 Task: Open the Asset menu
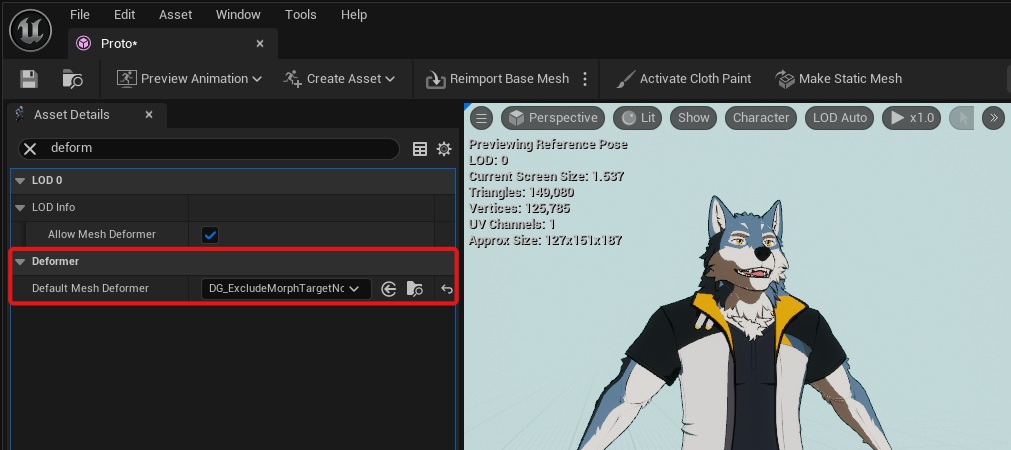point(174,15)
